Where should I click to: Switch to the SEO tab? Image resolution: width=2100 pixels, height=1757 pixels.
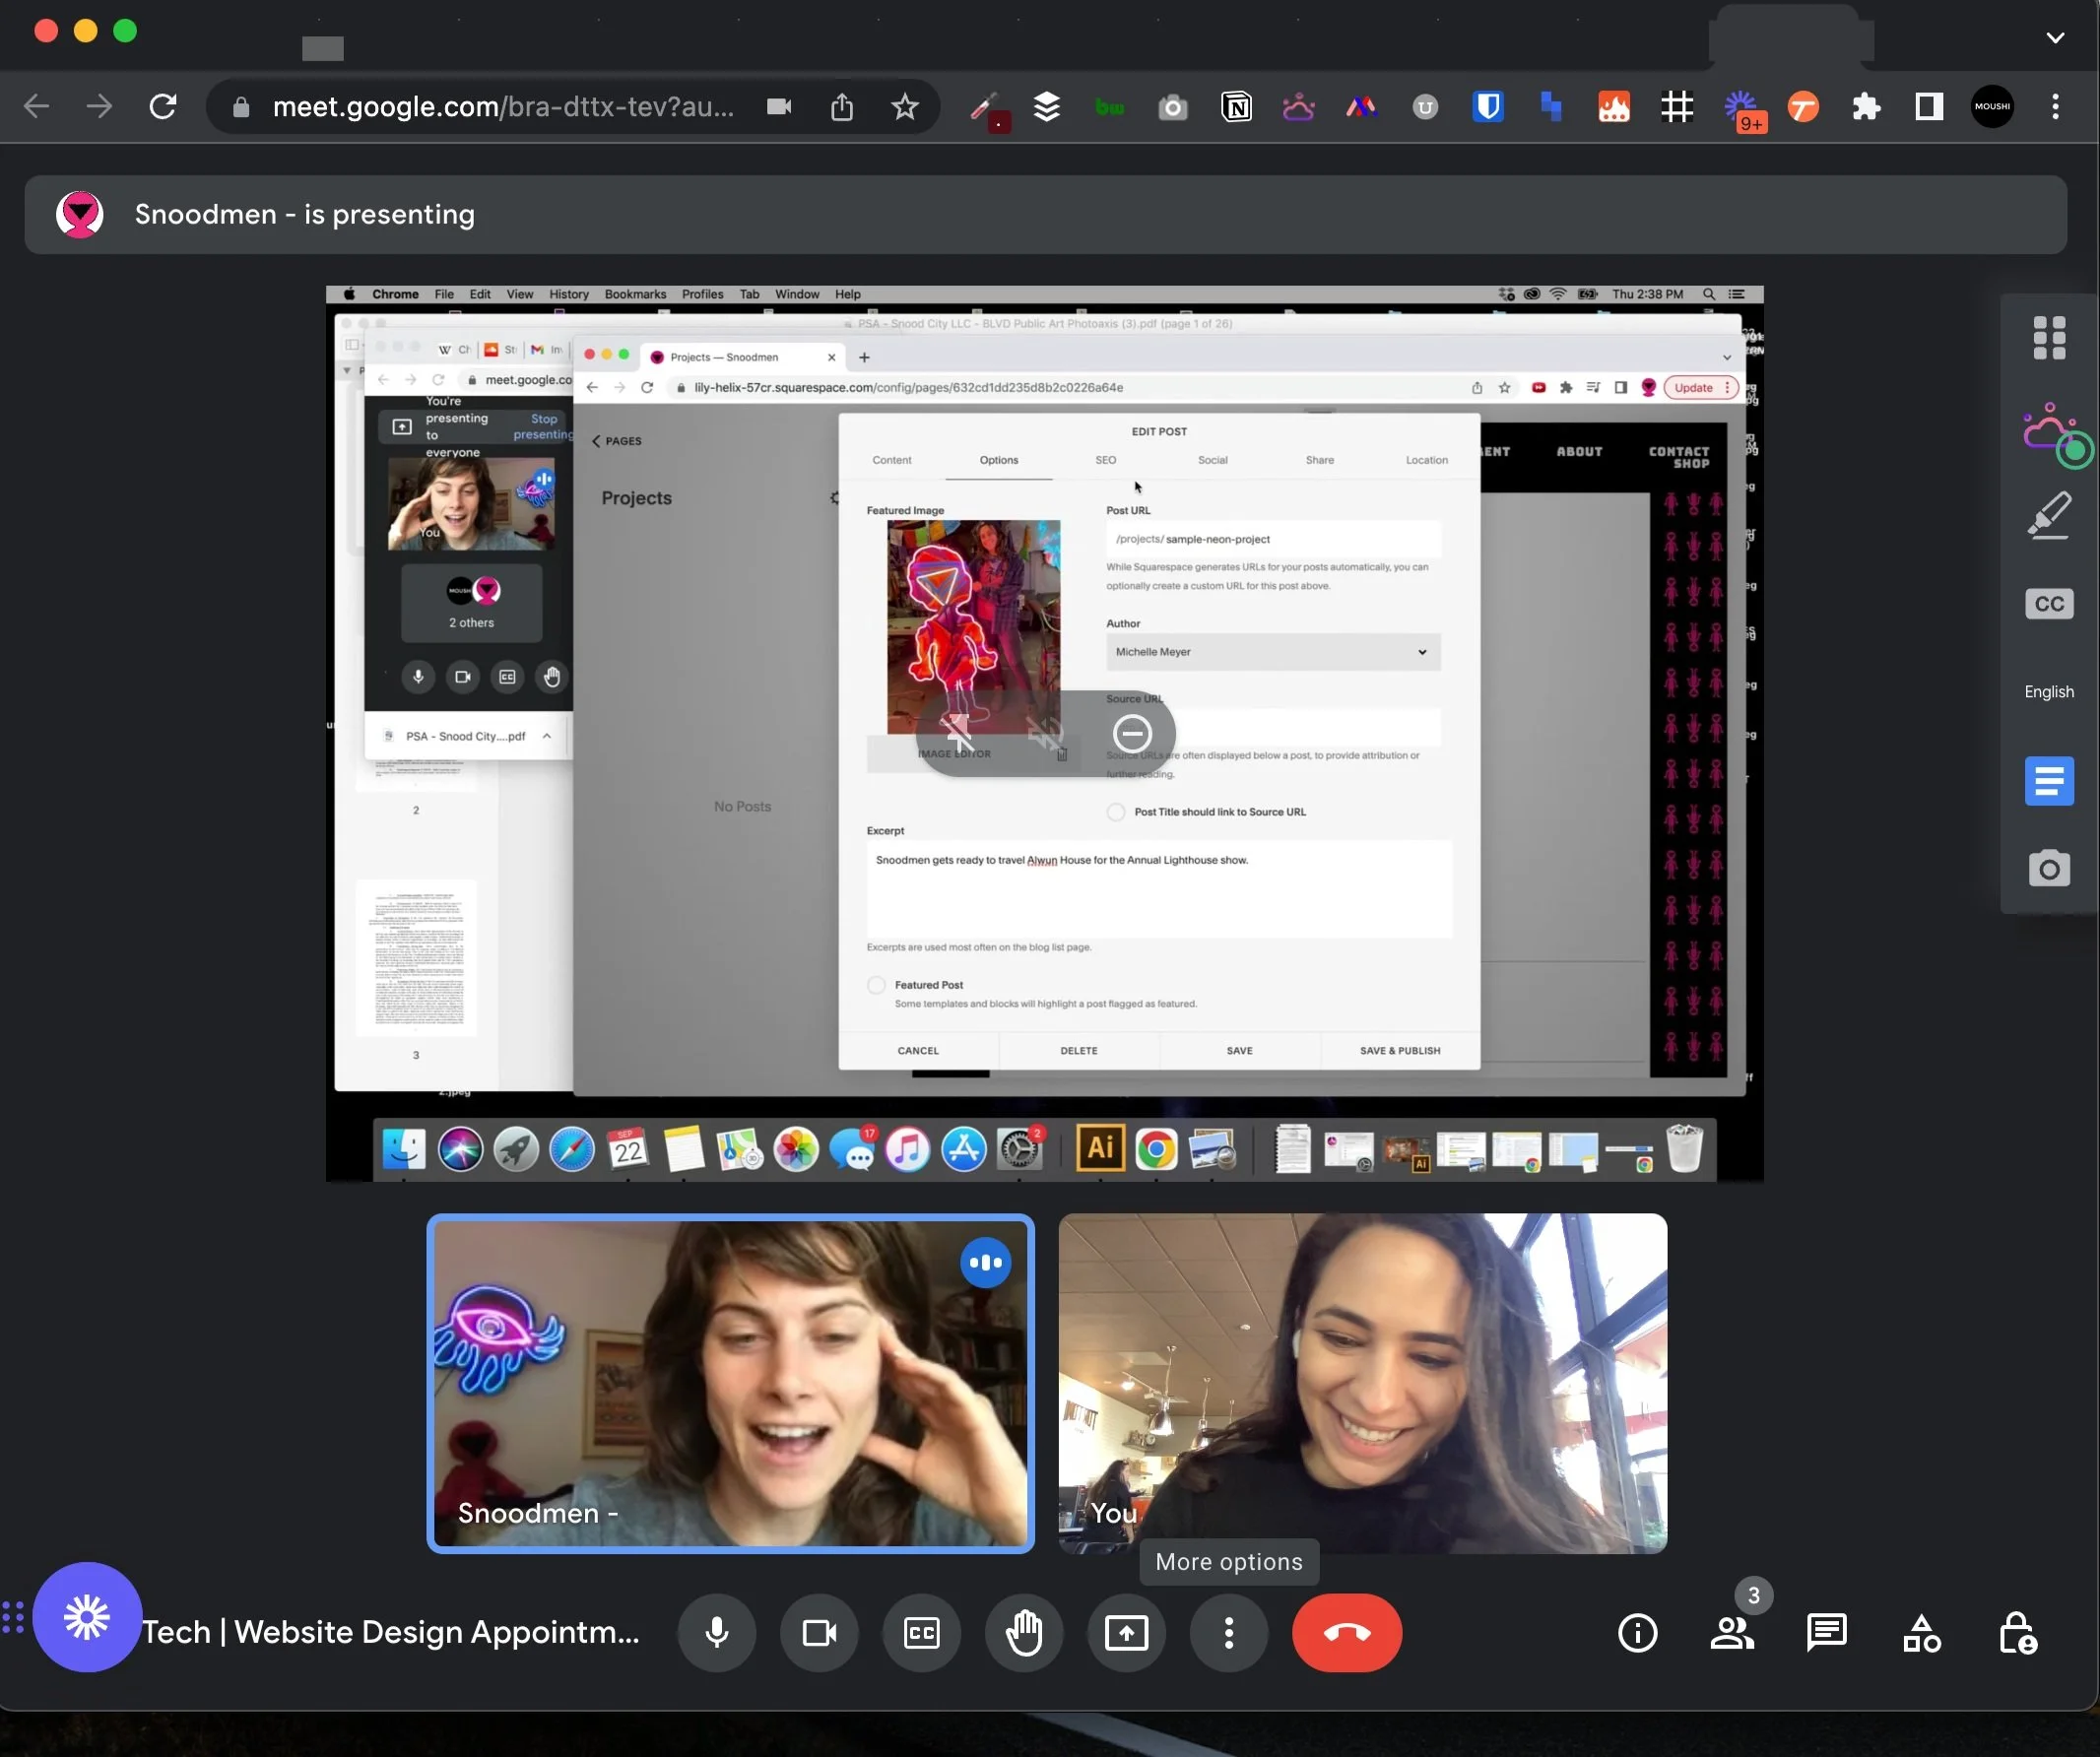tap(1105, 460)
